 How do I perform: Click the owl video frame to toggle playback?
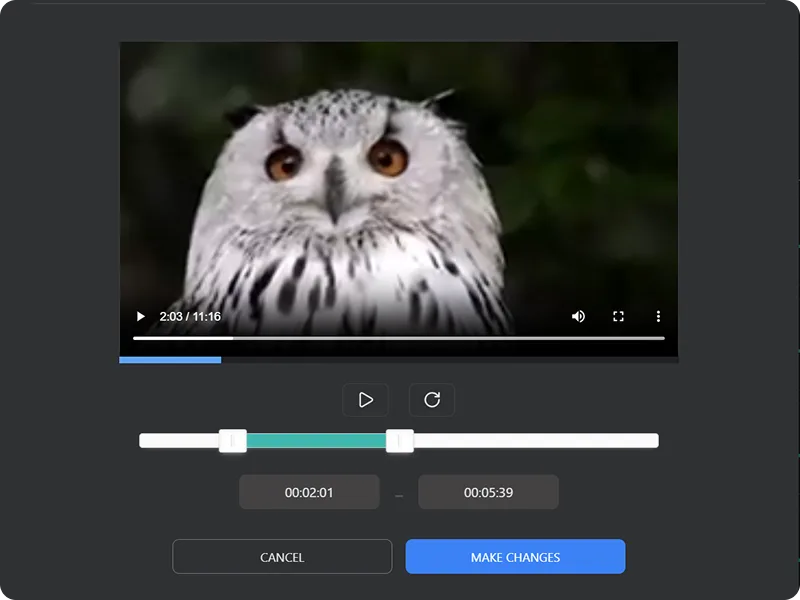pyautogui.click(x=398, y=180)
